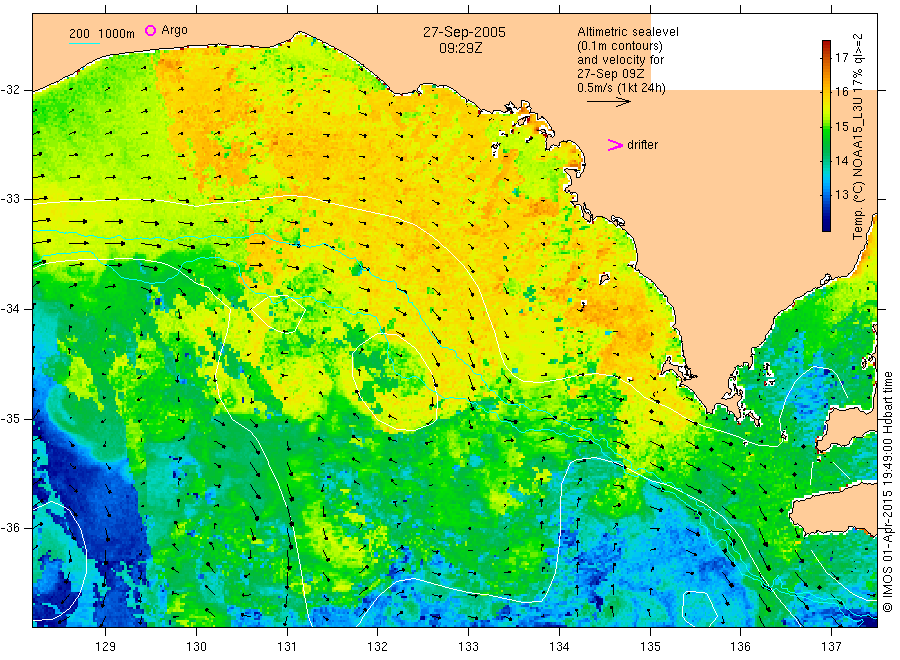Click the '136' longitude axis label
900x660 pixels.
tap(740, 647)
